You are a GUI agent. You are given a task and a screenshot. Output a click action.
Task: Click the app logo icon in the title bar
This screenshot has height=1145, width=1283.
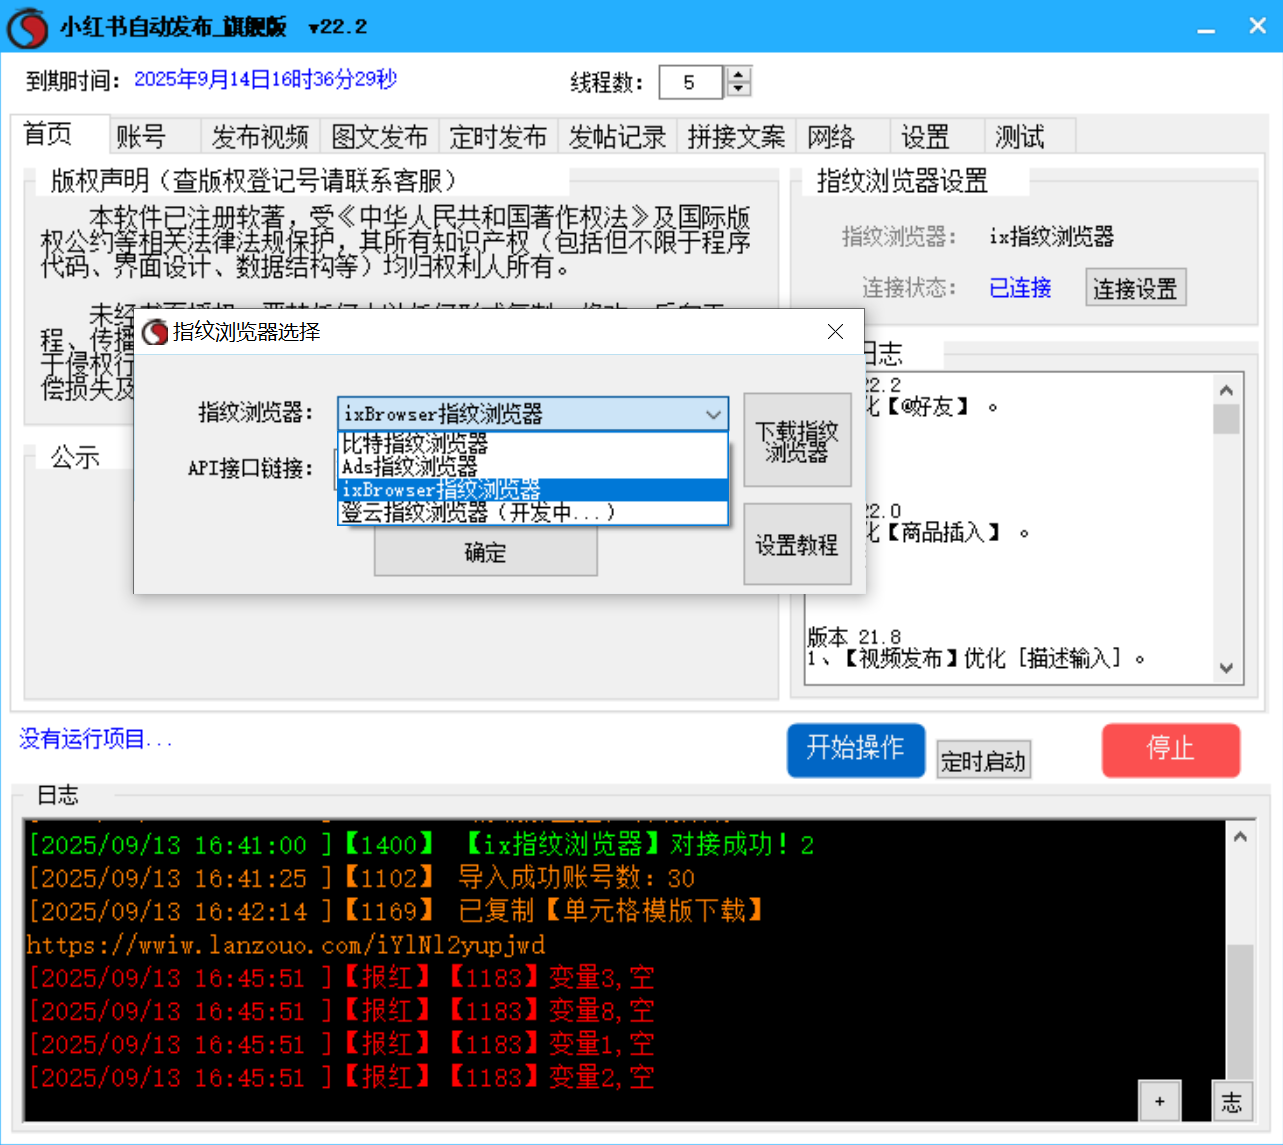[x=26, y=26]
